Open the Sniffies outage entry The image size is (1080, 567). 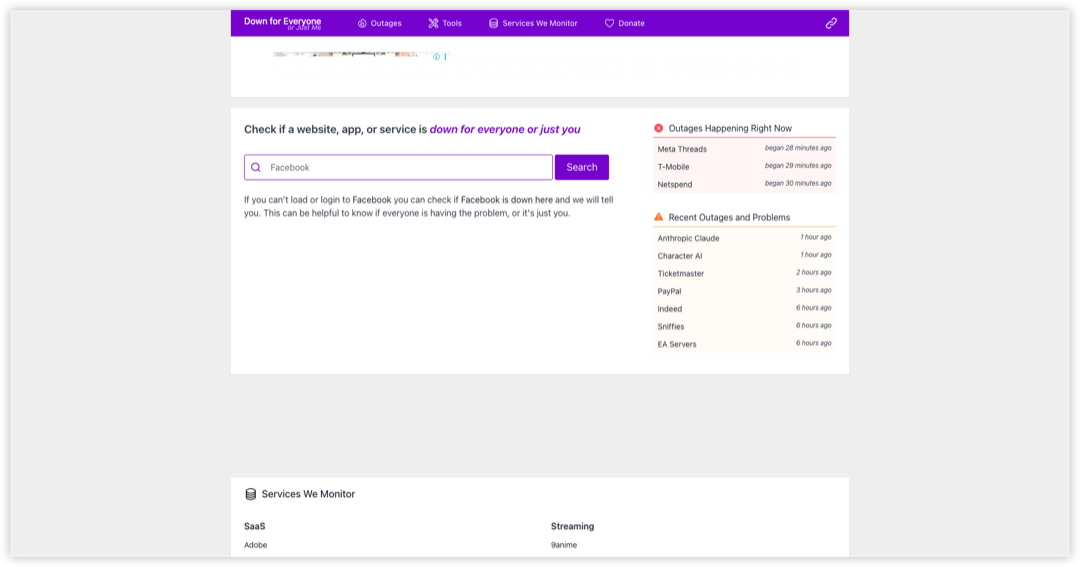[744, 327]
